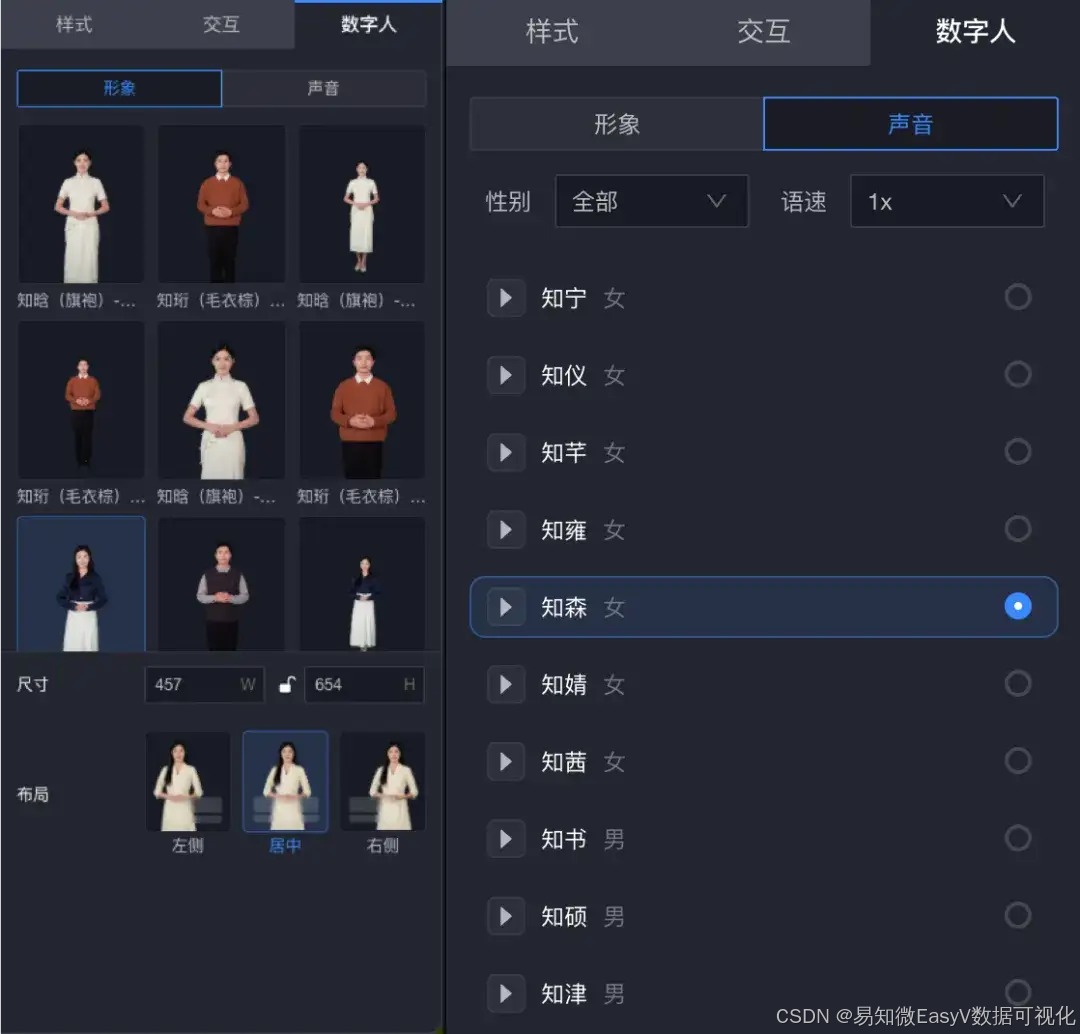Select second-row 知珩 毛衣棕 close-up avatar on right
1080x1034 pixels.
pos(362,400)
